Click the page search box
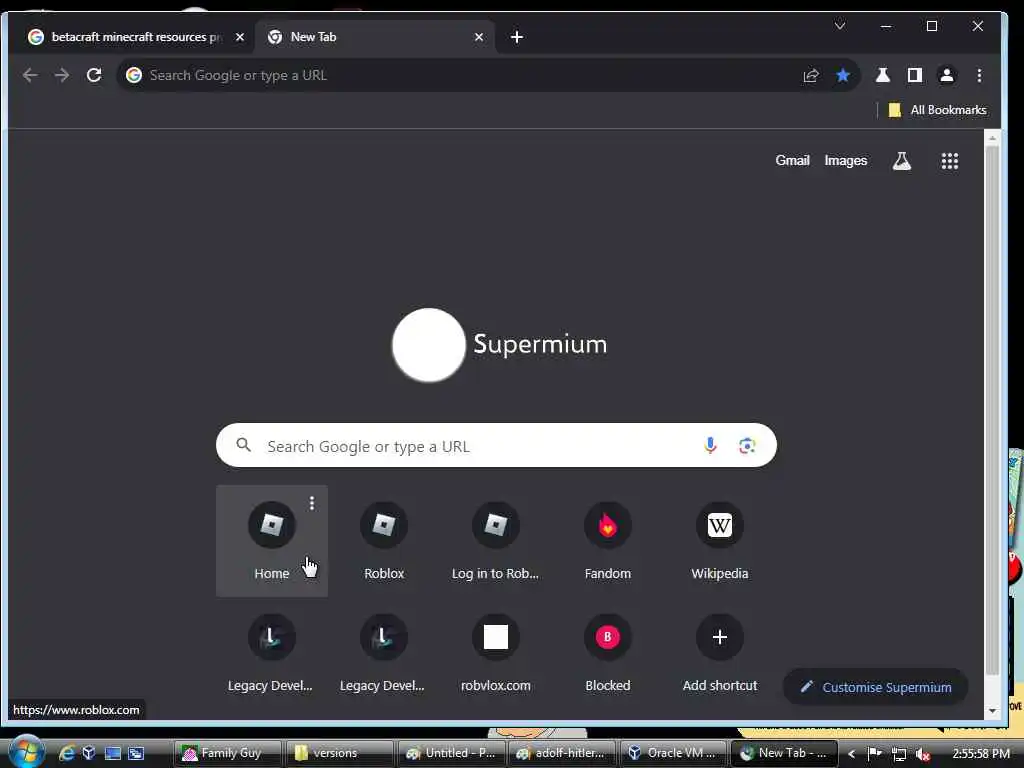Screen dimensions: 1024x768 (496, 445)
